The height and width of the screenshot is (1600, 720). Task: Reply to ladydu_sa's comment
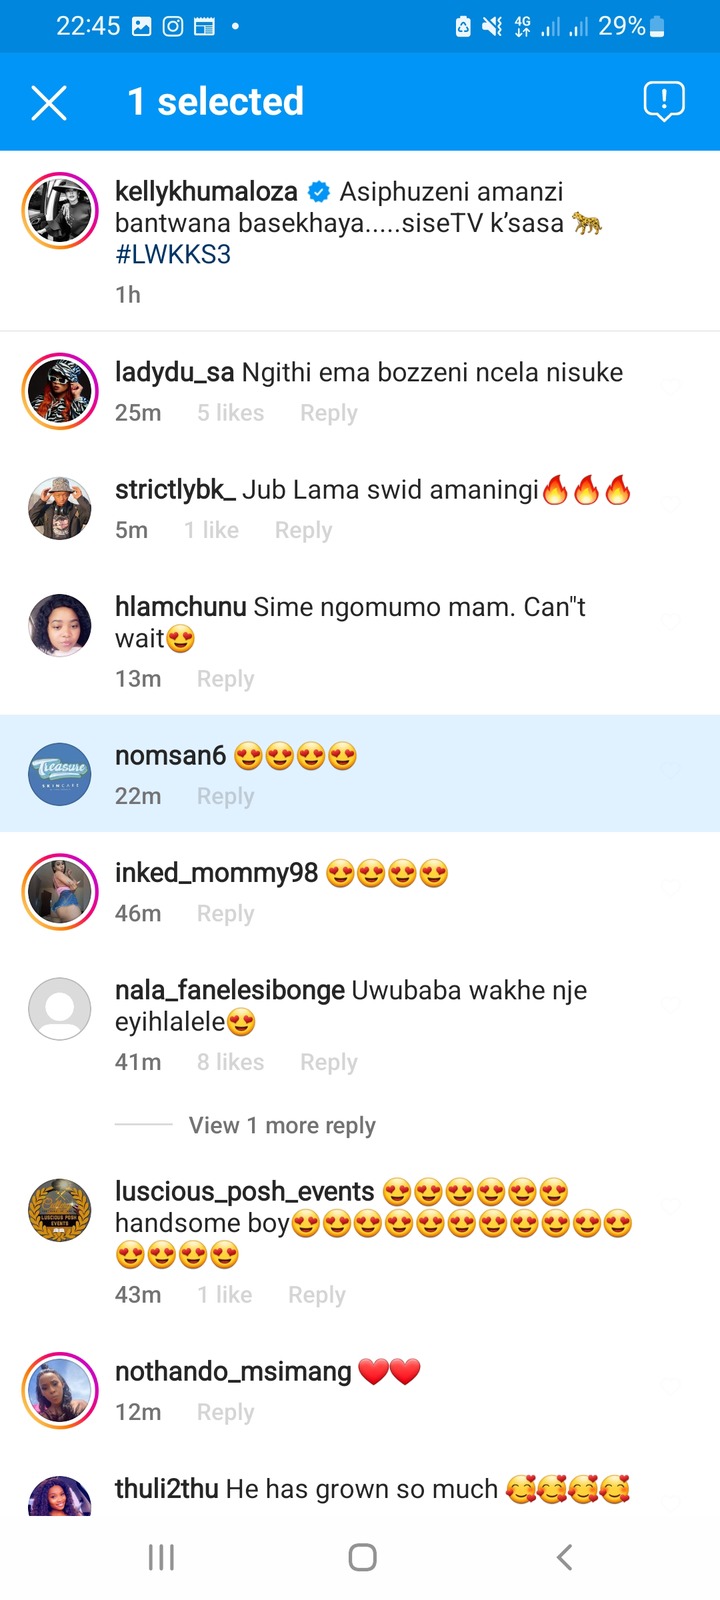pyautogui.click(x=329, y=413)
